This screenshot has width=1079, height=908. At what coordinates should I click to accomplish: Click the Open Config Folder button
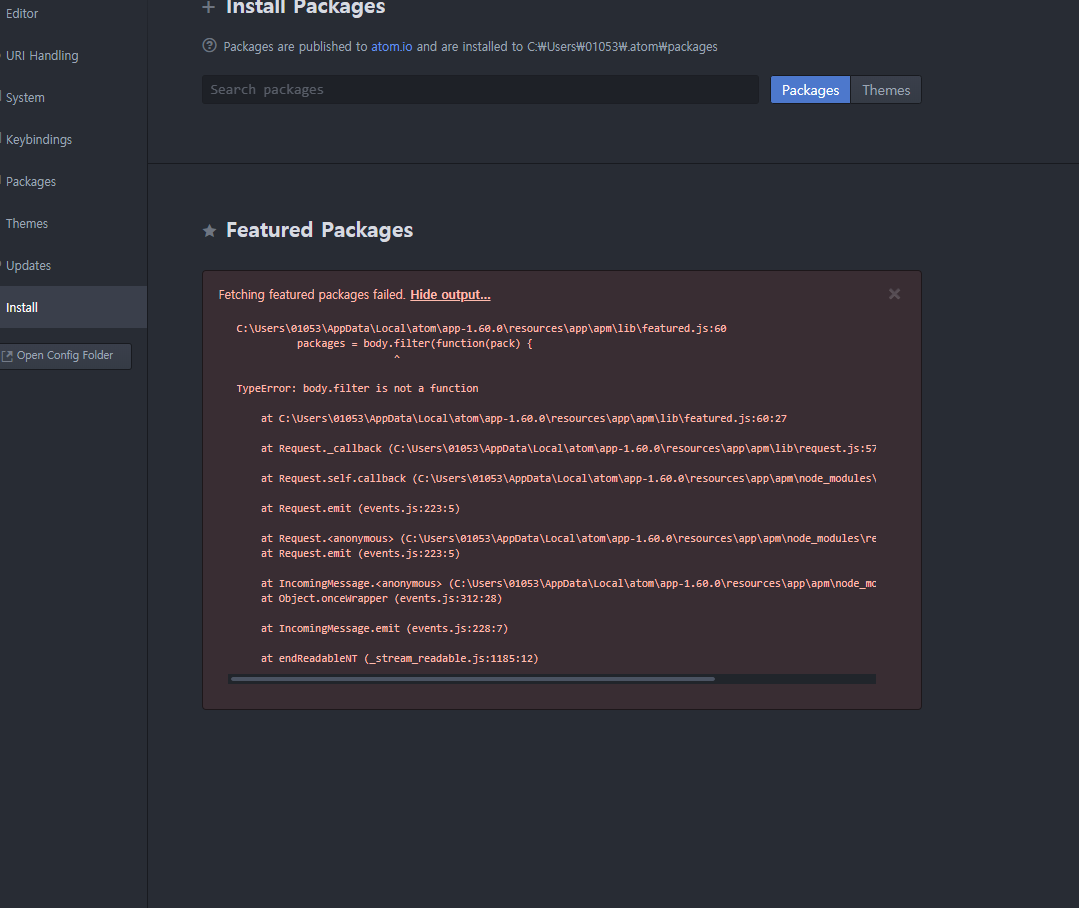coord(64,356)
